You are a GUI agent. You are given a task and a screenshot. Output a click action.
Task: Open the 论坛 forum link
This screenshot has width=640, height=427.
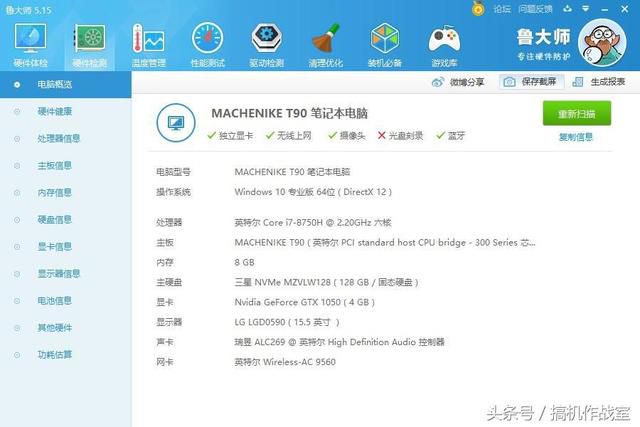tap(502, 9)
